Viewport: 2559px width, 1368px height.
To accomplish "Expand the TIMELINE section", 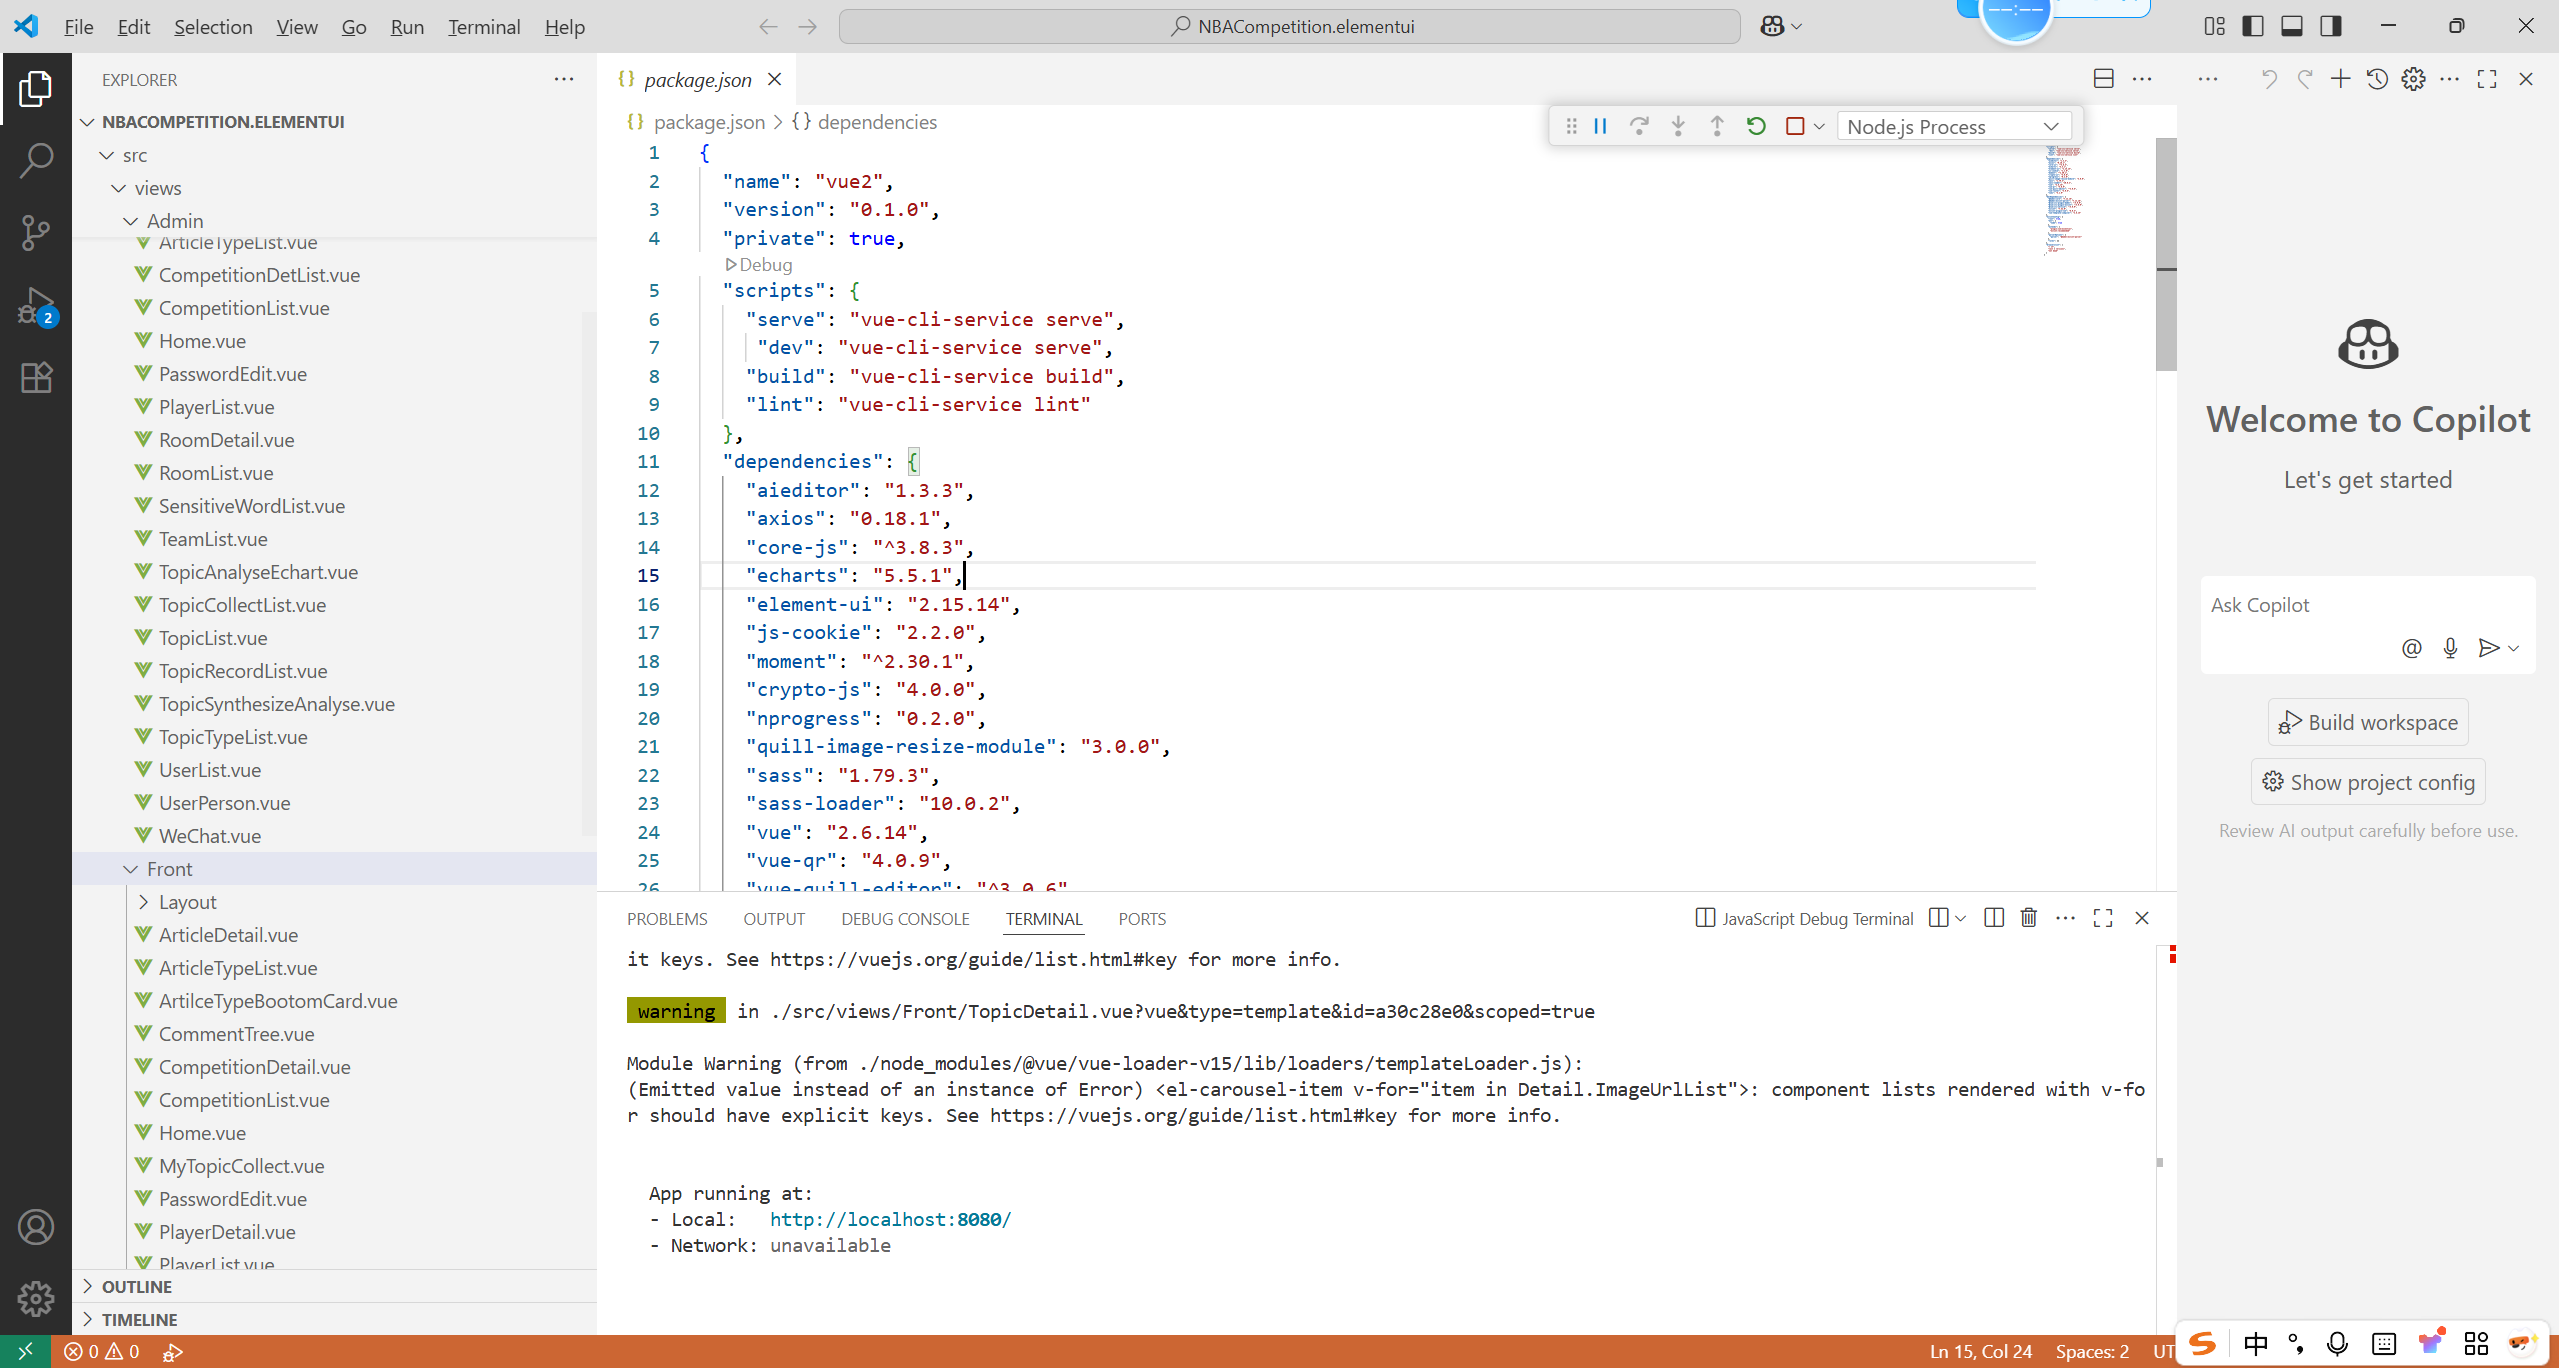I will pos(139,1320).
